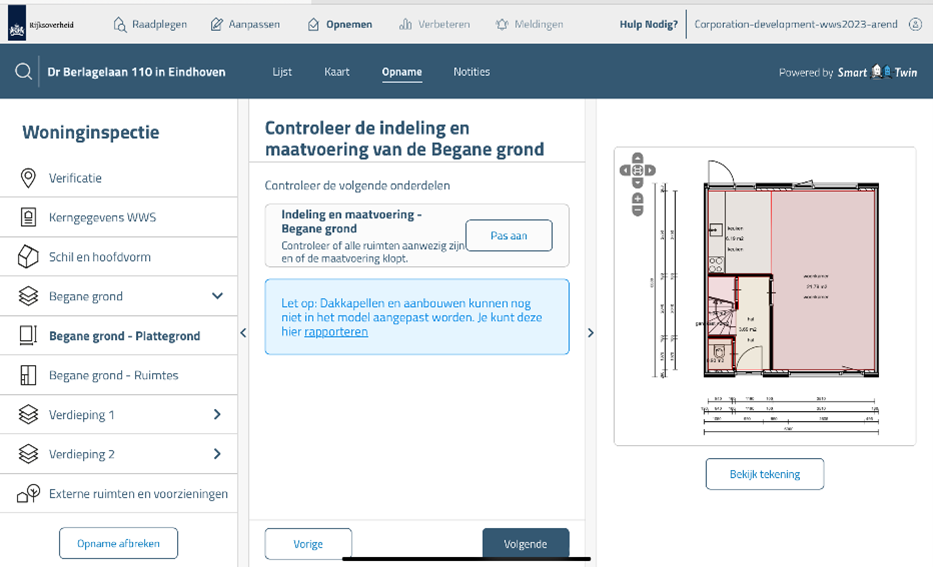The height and width of the screenshot is (567, 933).
Task: Click the Volgende button
Action: click(525, 544)
